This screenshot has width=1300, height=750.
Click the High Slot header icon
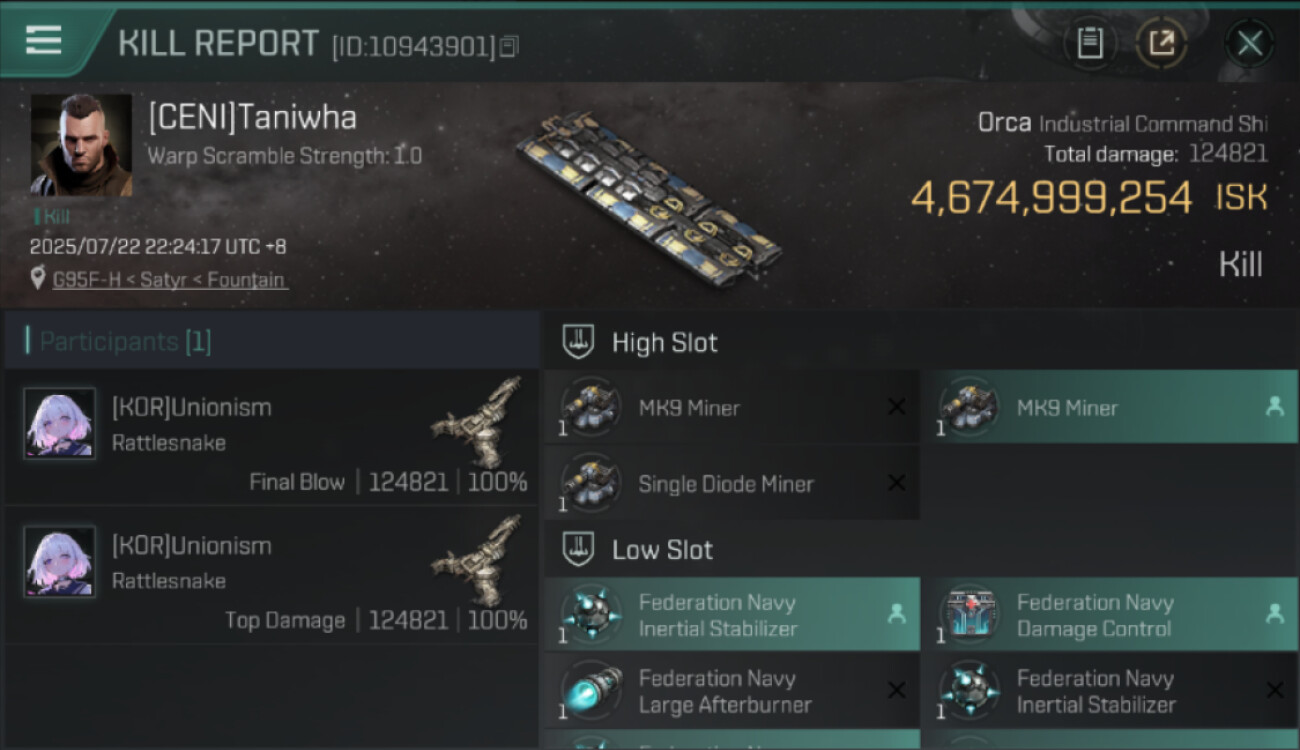pos(580,342)
